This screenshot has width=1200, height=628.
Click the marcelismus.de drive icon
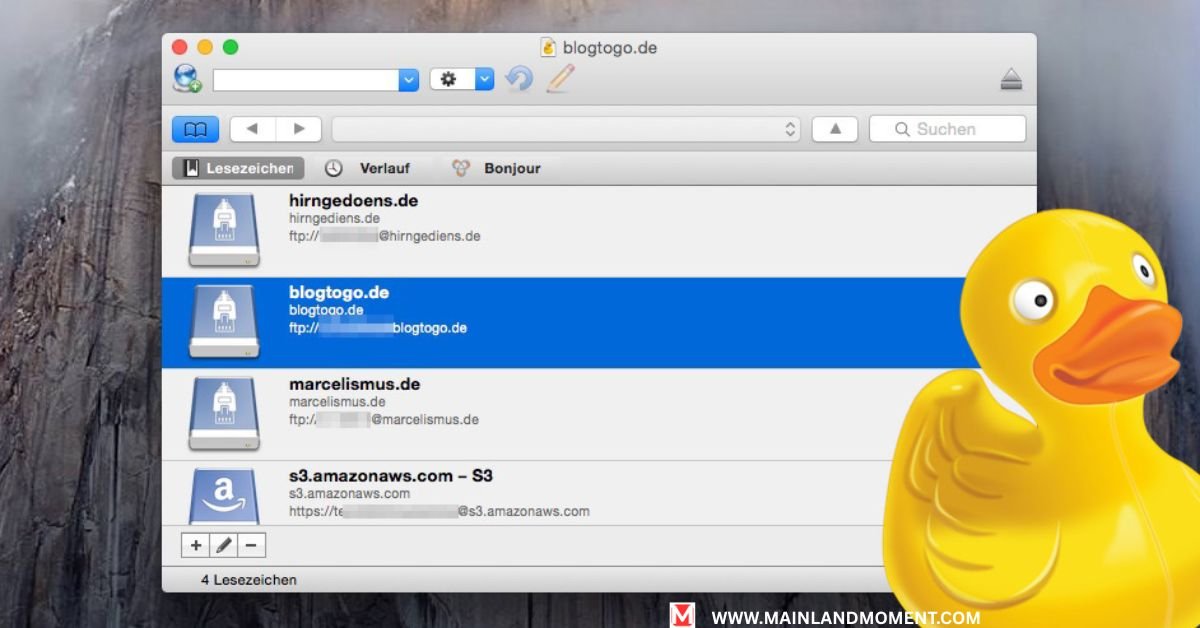(224, 414)
